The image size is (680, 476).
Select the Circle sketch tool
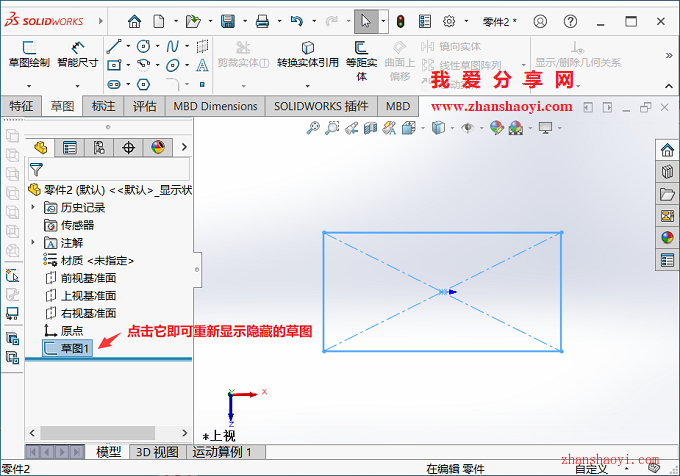pos(143,46)
